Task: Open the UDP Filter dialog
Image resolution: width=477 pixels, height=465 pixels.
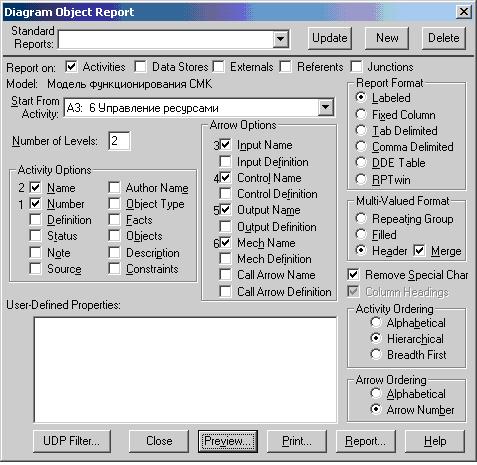Action: pos(72,441)
